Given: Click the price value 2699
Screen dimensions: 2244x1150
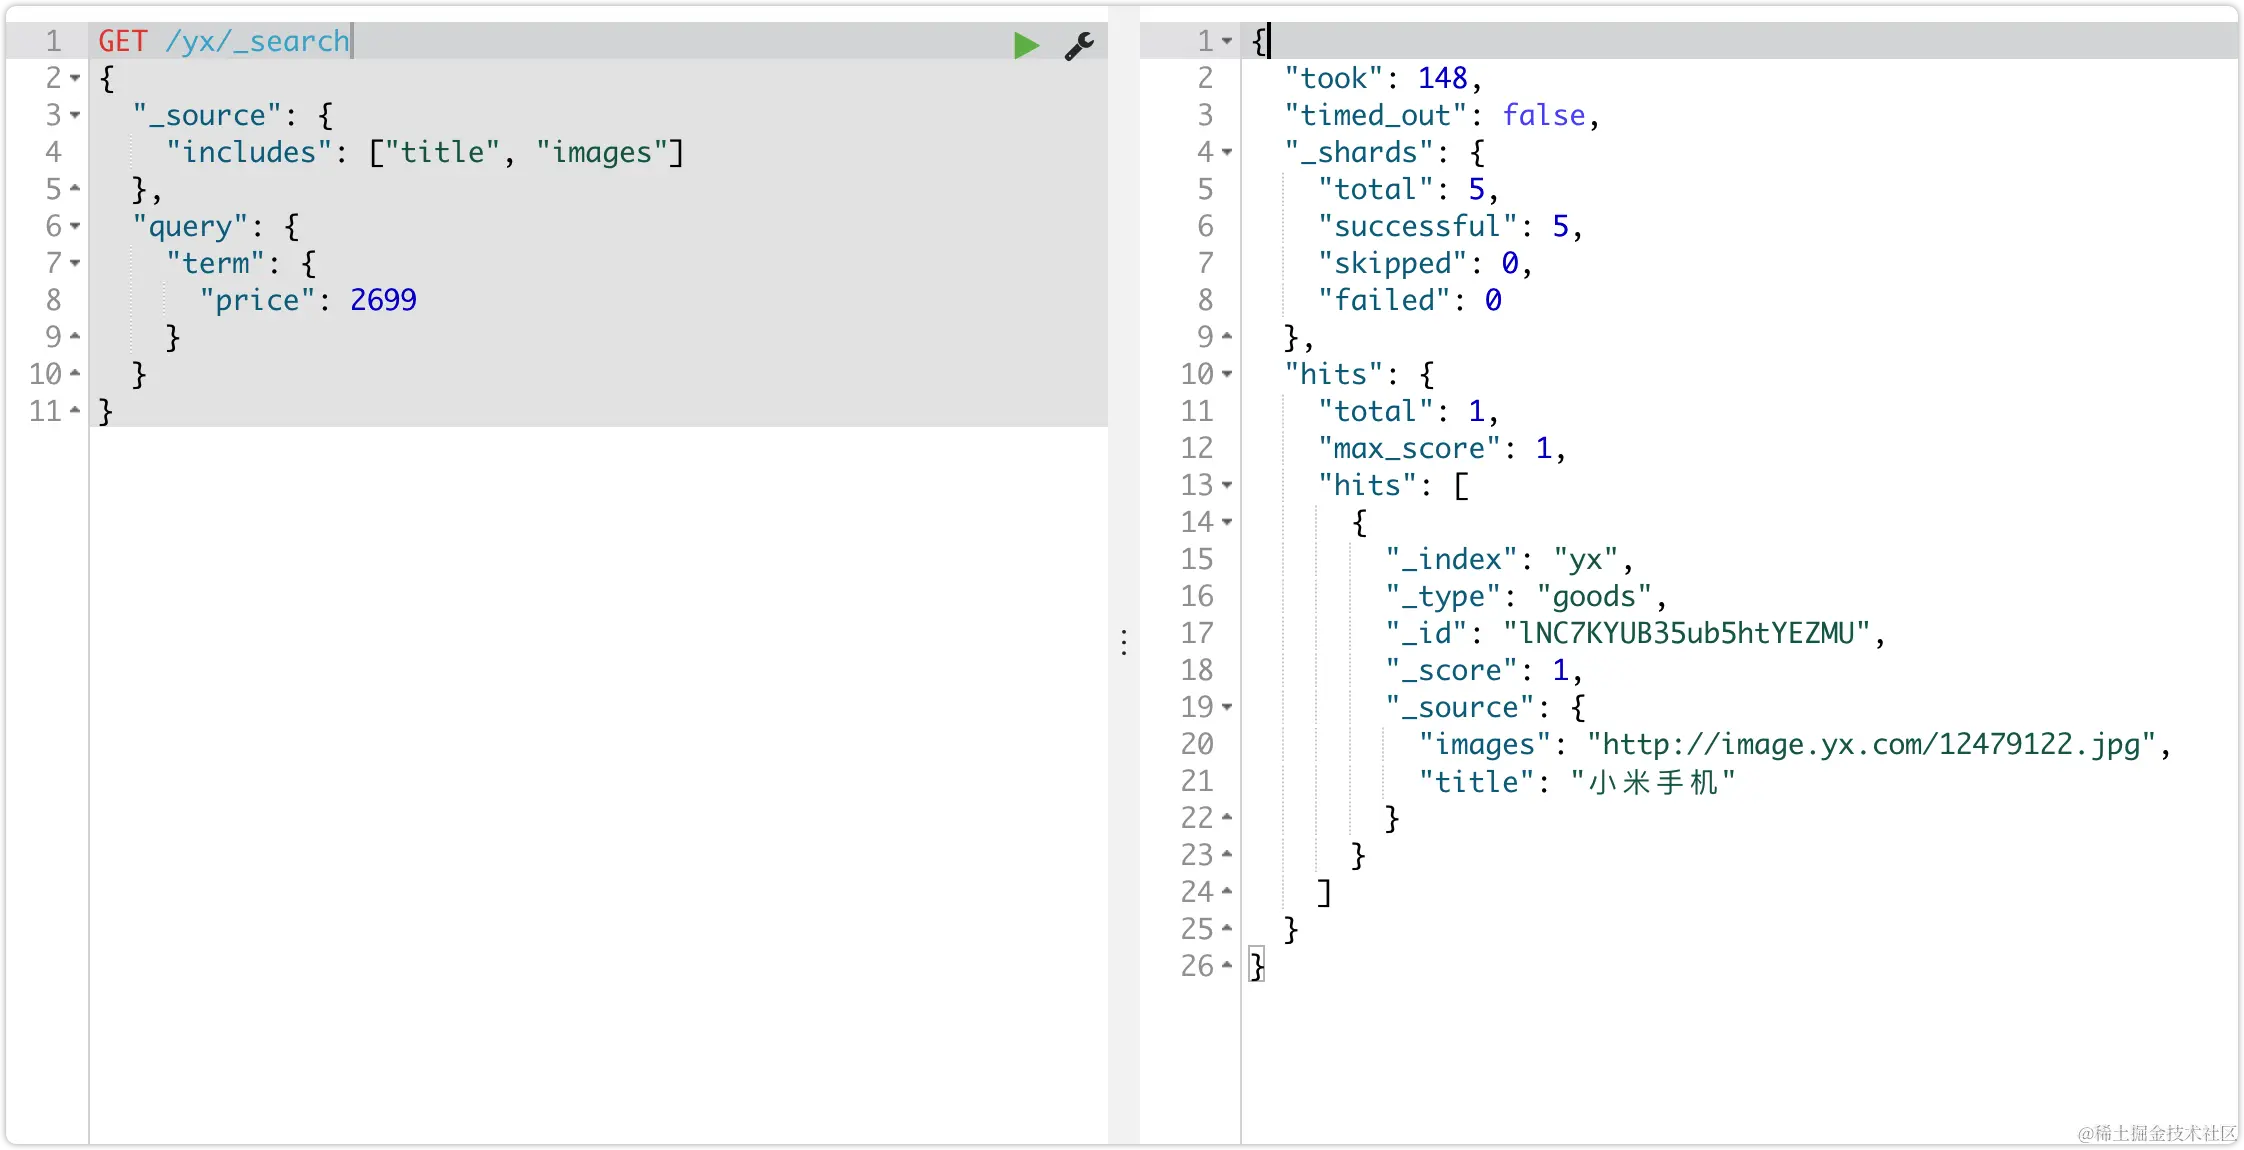Looking at the screenshot, I should pos(383,300).
